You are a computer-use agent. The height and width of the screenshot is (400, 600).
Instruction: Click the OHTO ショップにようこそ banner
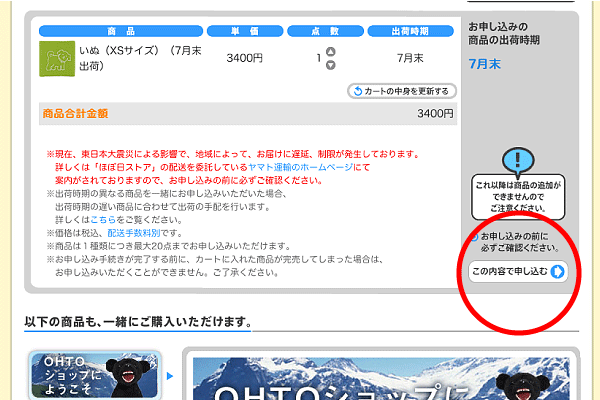(94, 376)
